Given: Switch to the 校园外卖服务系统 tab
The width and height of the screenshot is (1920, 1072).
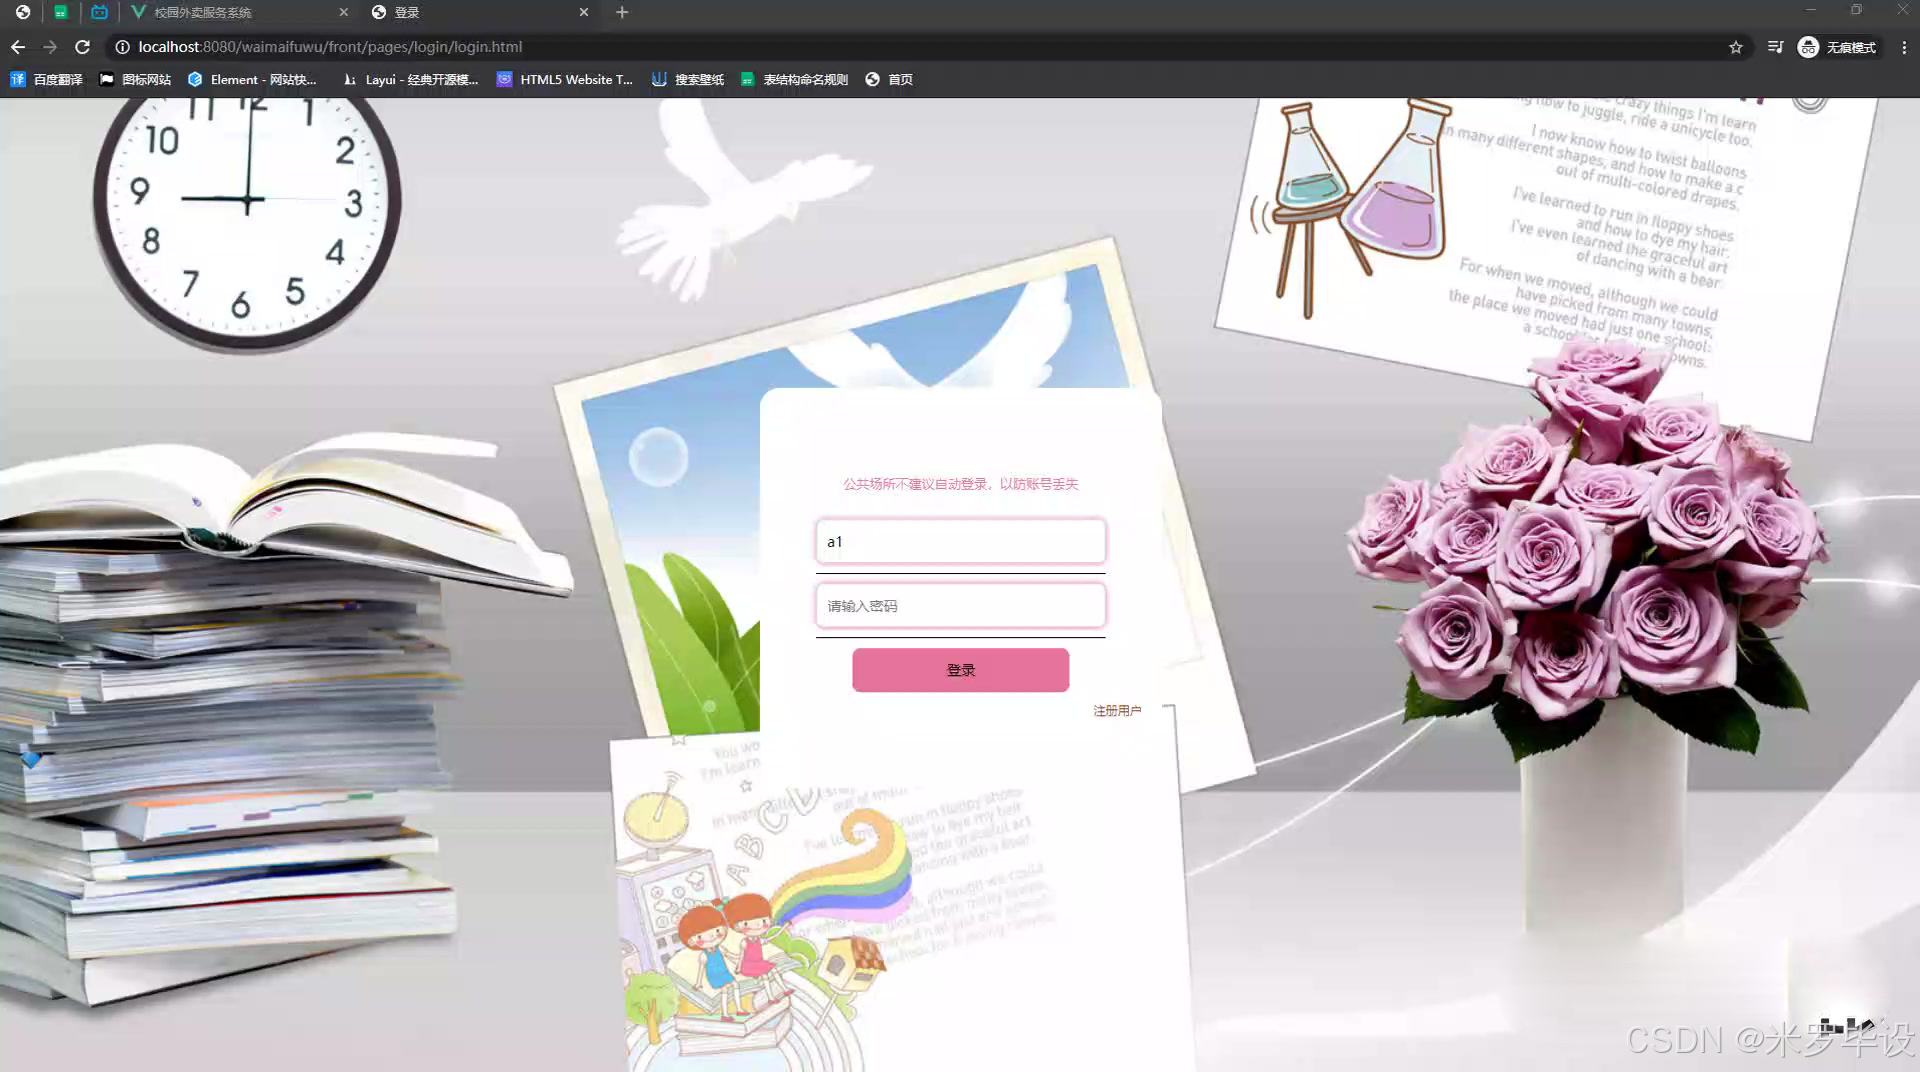Looking at the screenshot, I should [238, 12].
